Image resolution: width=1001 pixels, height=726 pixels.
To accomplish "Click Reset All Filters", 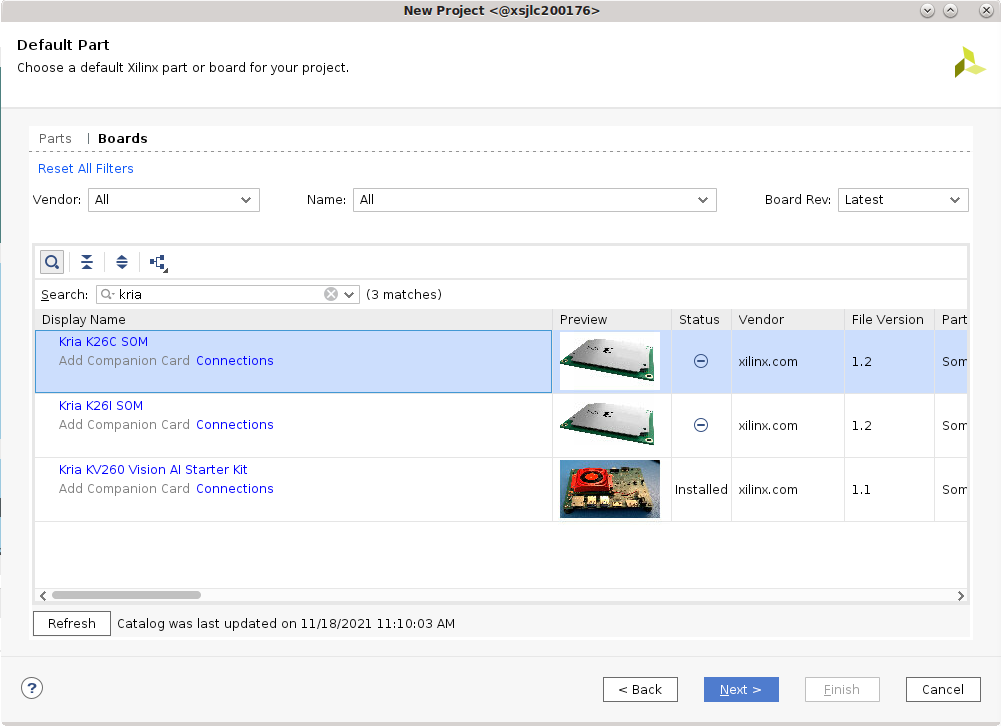I will pos(85,168).
